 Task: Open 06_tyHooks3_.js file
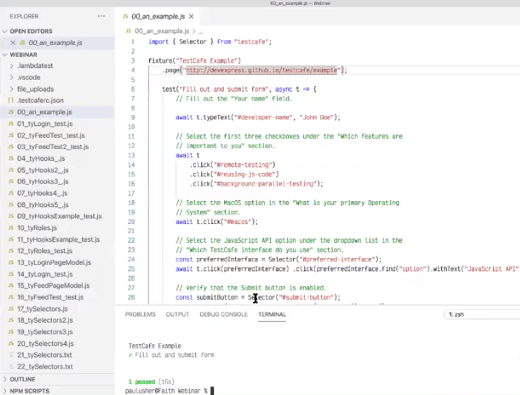tap(43, 181)
